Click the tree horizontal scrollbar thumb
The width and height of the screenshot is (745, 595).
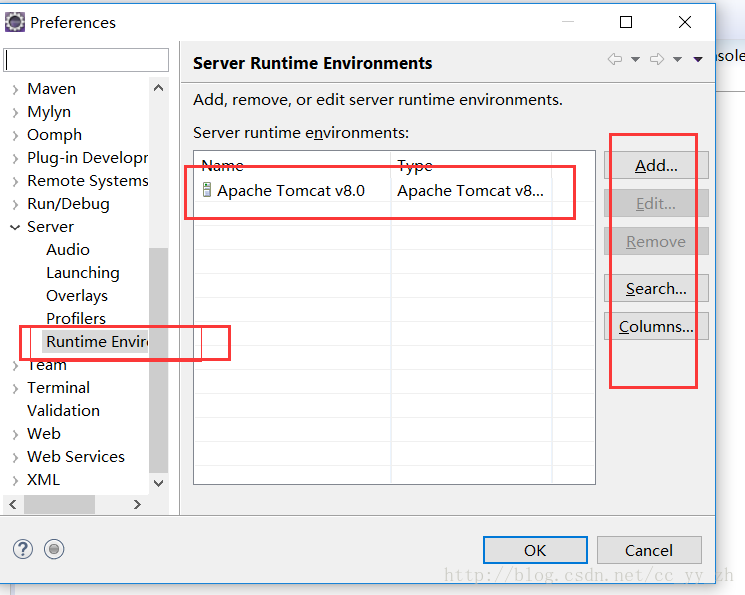[59, 504]
